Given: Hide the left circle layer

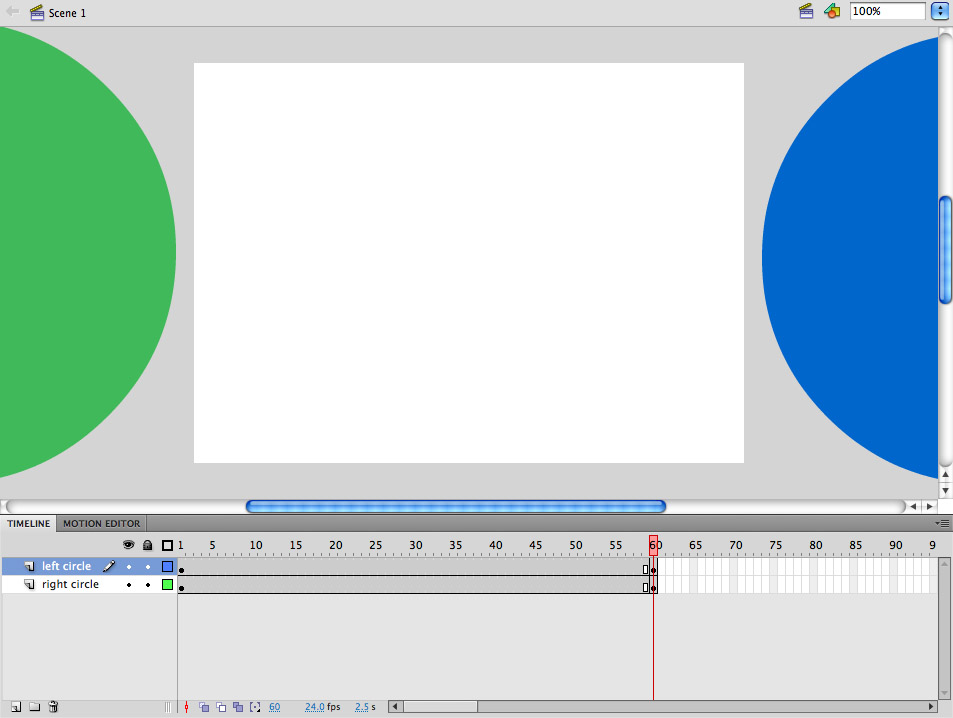Looking at the screenshot, I should click(129, 566).
